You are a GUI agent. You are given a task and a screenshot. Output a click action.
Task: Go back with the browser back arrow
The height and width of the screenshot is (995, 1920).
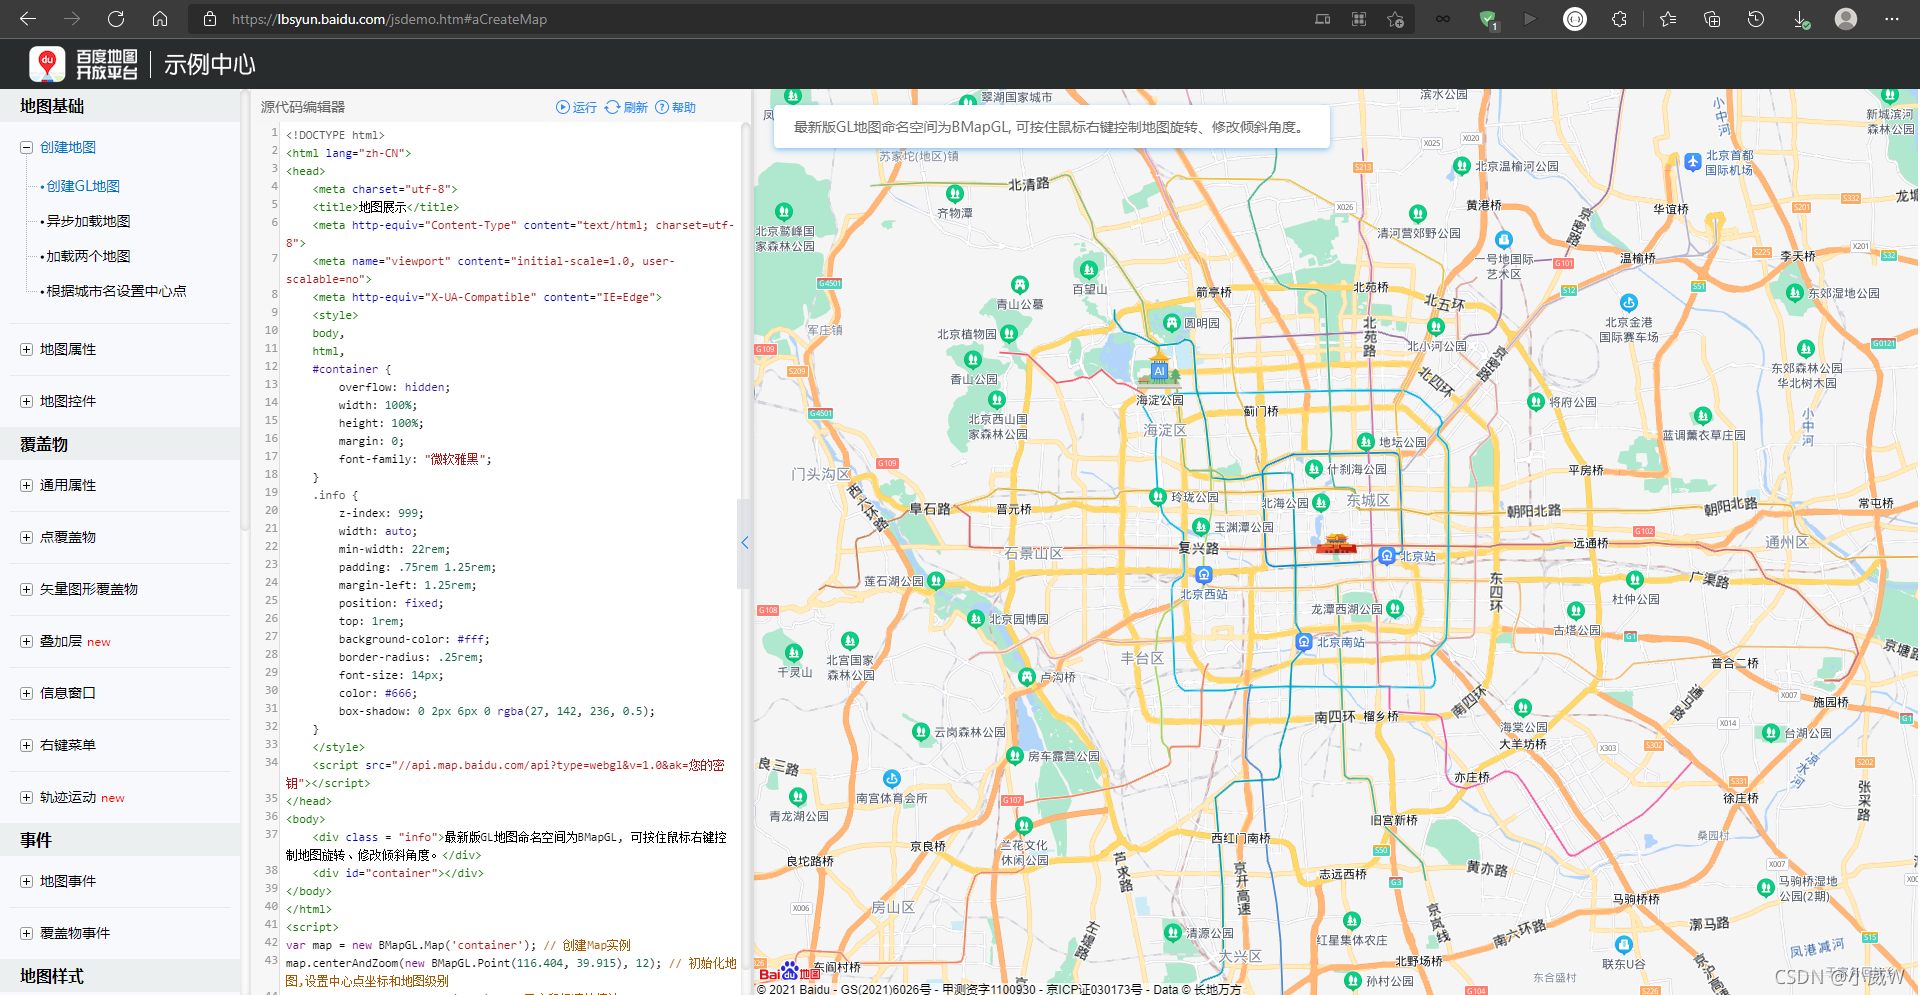click(x=28, y=19)
